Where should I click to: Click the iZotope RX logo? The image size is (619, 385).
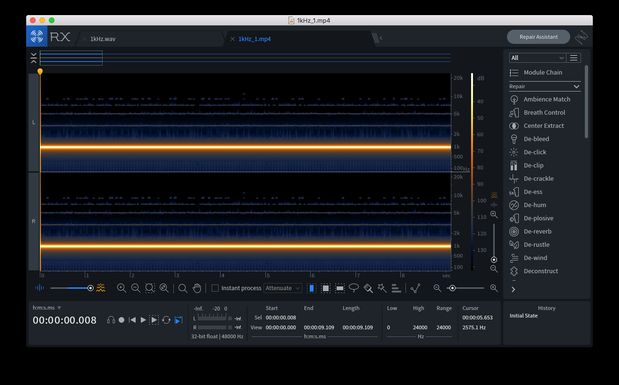[x=37, y=37]
